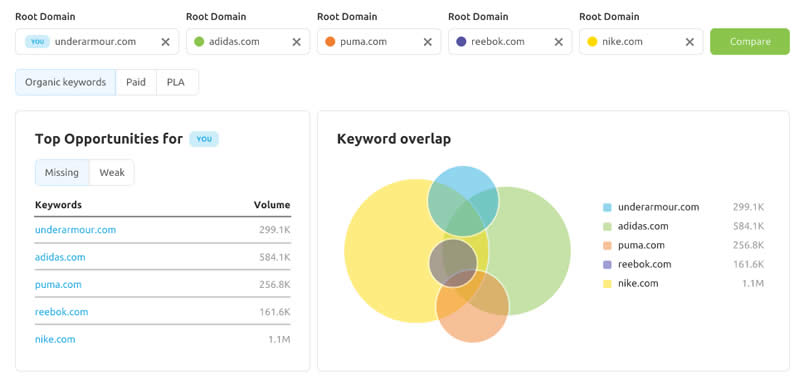804x385 pixels.
Task: Remove puma.com using its X icon
Action: click(x=428, y=42)
